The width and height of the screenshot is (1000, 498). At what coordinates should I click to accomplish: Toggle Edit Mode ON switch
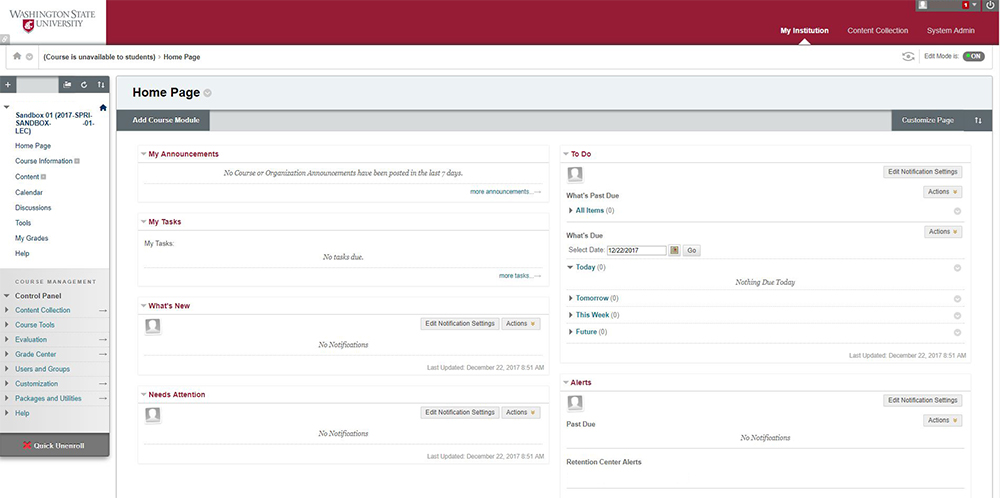[974, 56]
